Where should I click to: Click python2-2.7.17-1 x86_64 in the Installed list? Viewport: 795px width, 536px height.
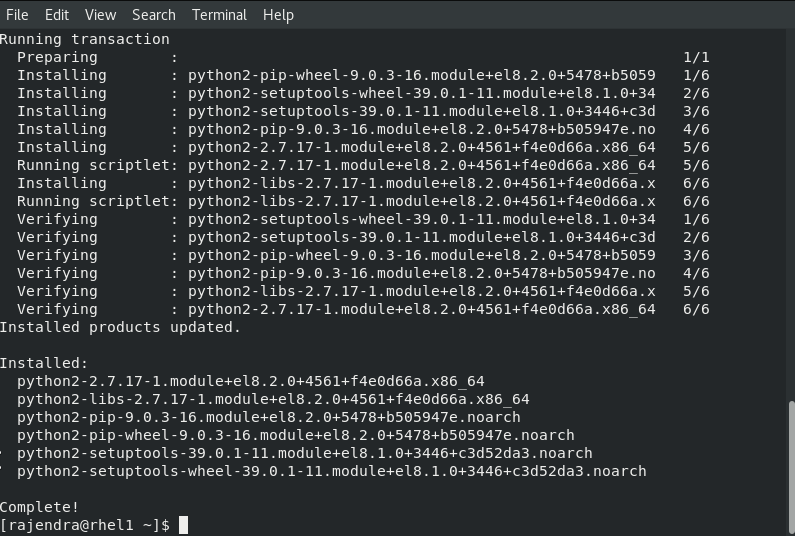click(x=250, y=381)
